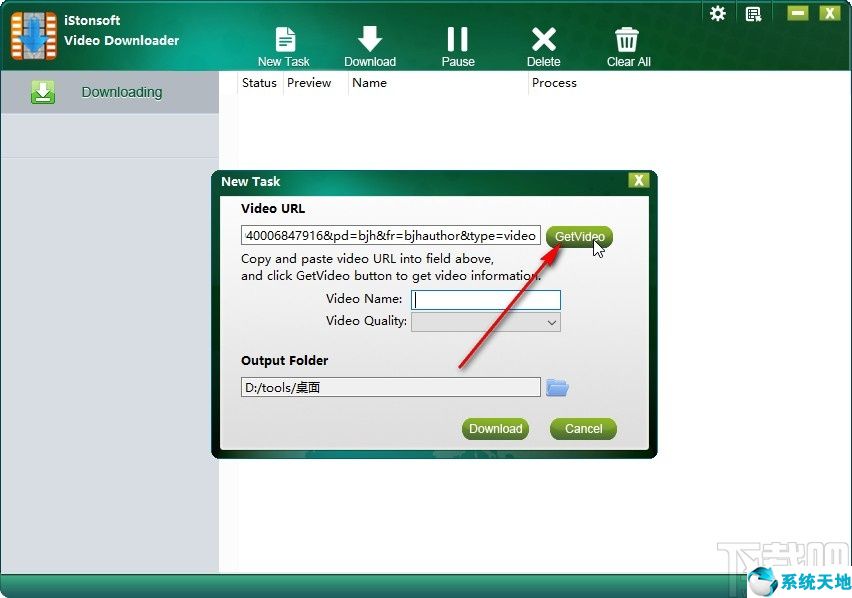Screen dimensions: 852x598
Task: Open the task list icon near the gear
Action: tap(753, 13)
